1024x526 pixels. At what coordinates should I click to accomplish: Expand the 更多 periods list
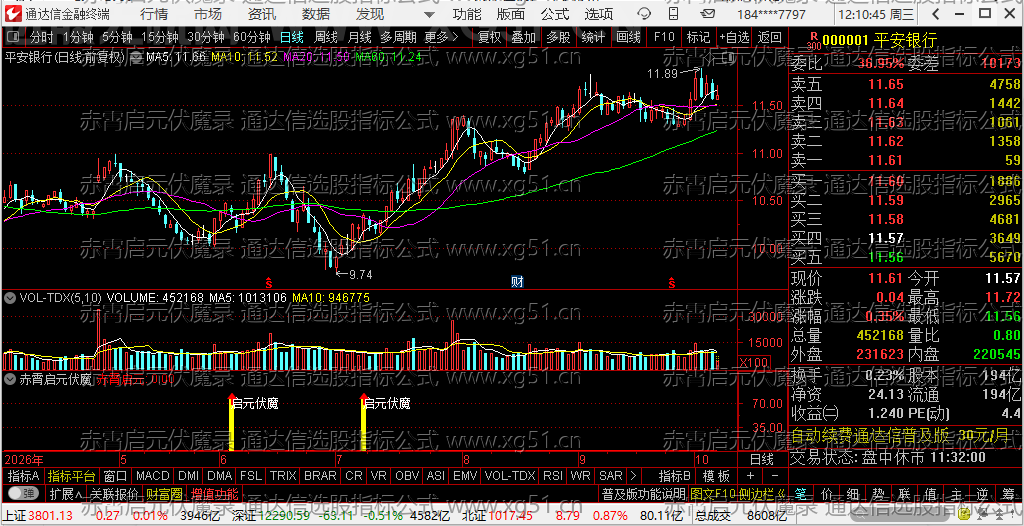point(441,37)
